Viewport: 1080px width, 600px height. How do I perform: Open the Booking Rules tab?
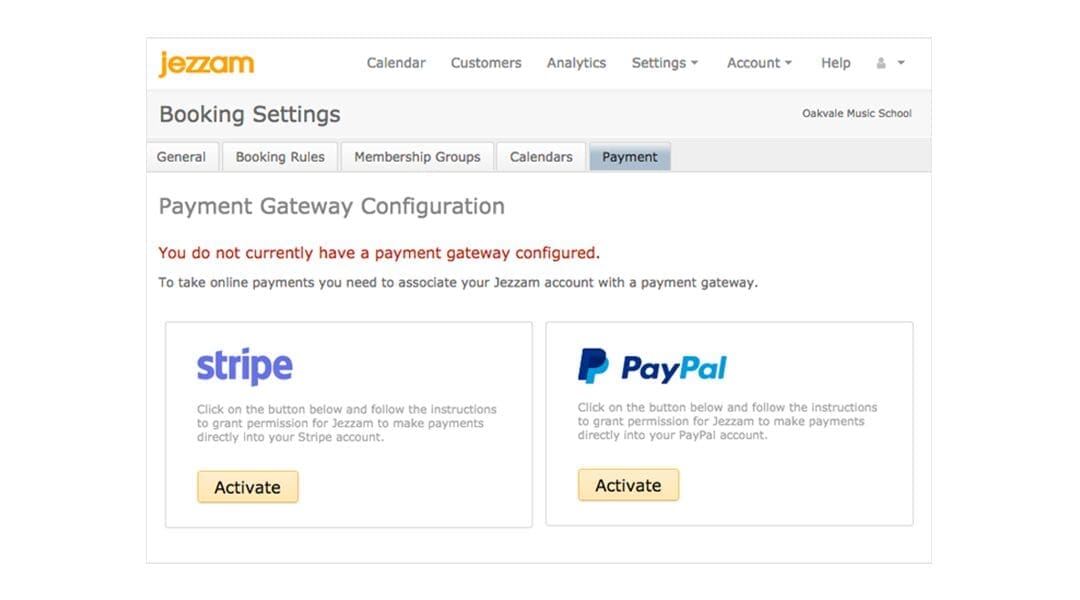(x=280, y=157)
